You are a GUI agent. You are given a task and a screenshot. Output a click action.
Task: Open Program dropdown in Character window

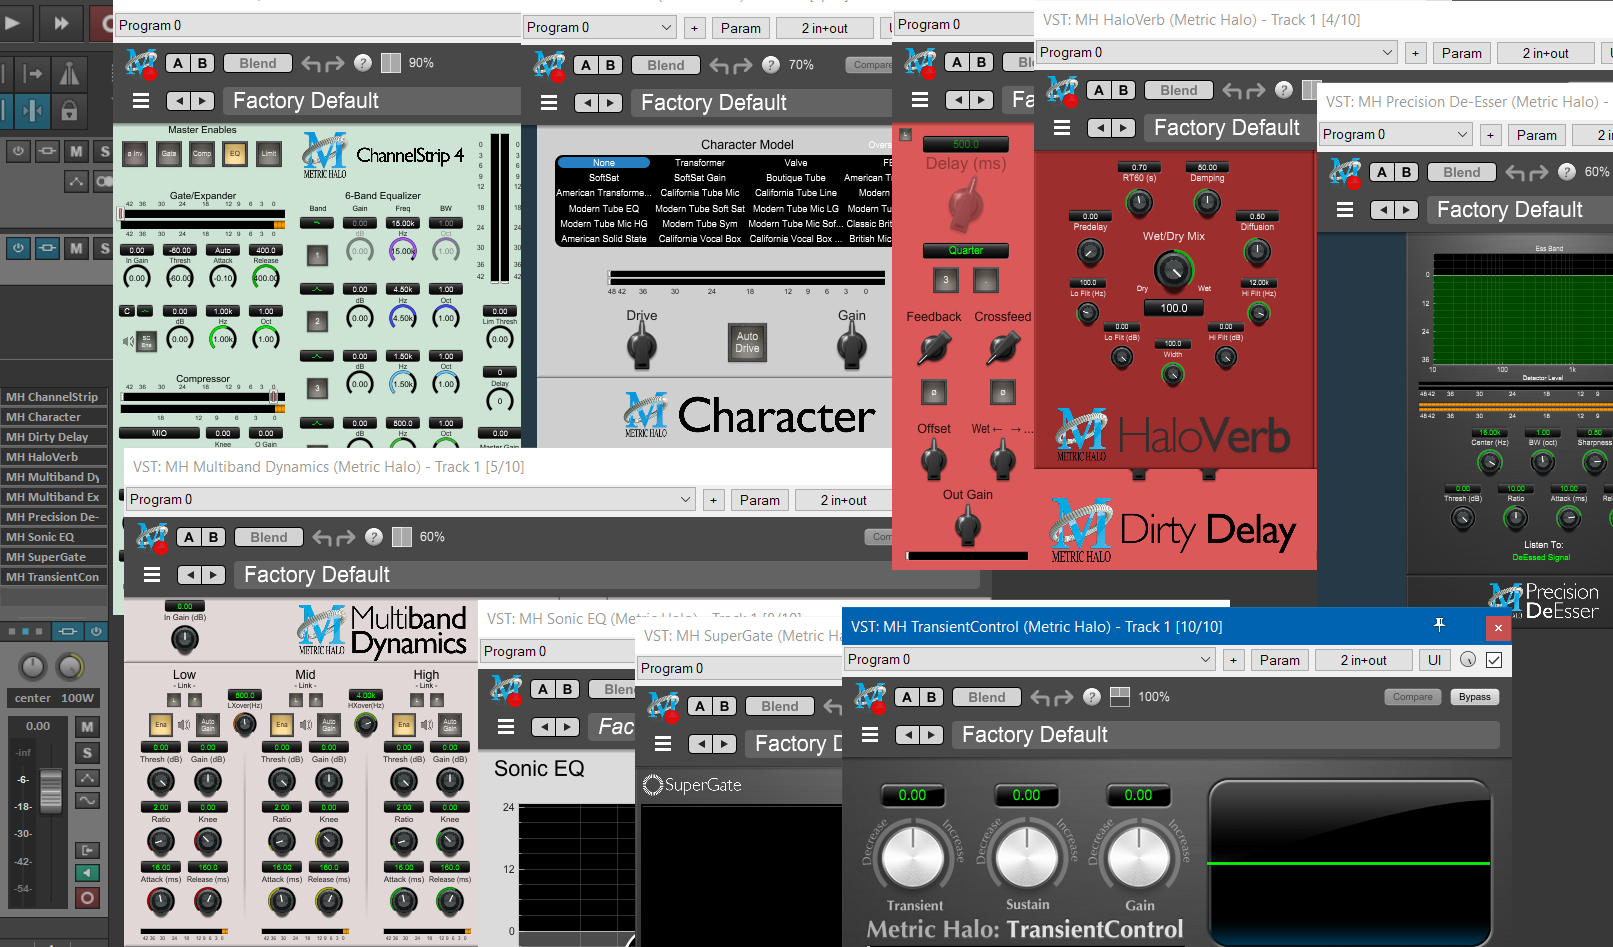pyautogui.click(x=600, y=27)
